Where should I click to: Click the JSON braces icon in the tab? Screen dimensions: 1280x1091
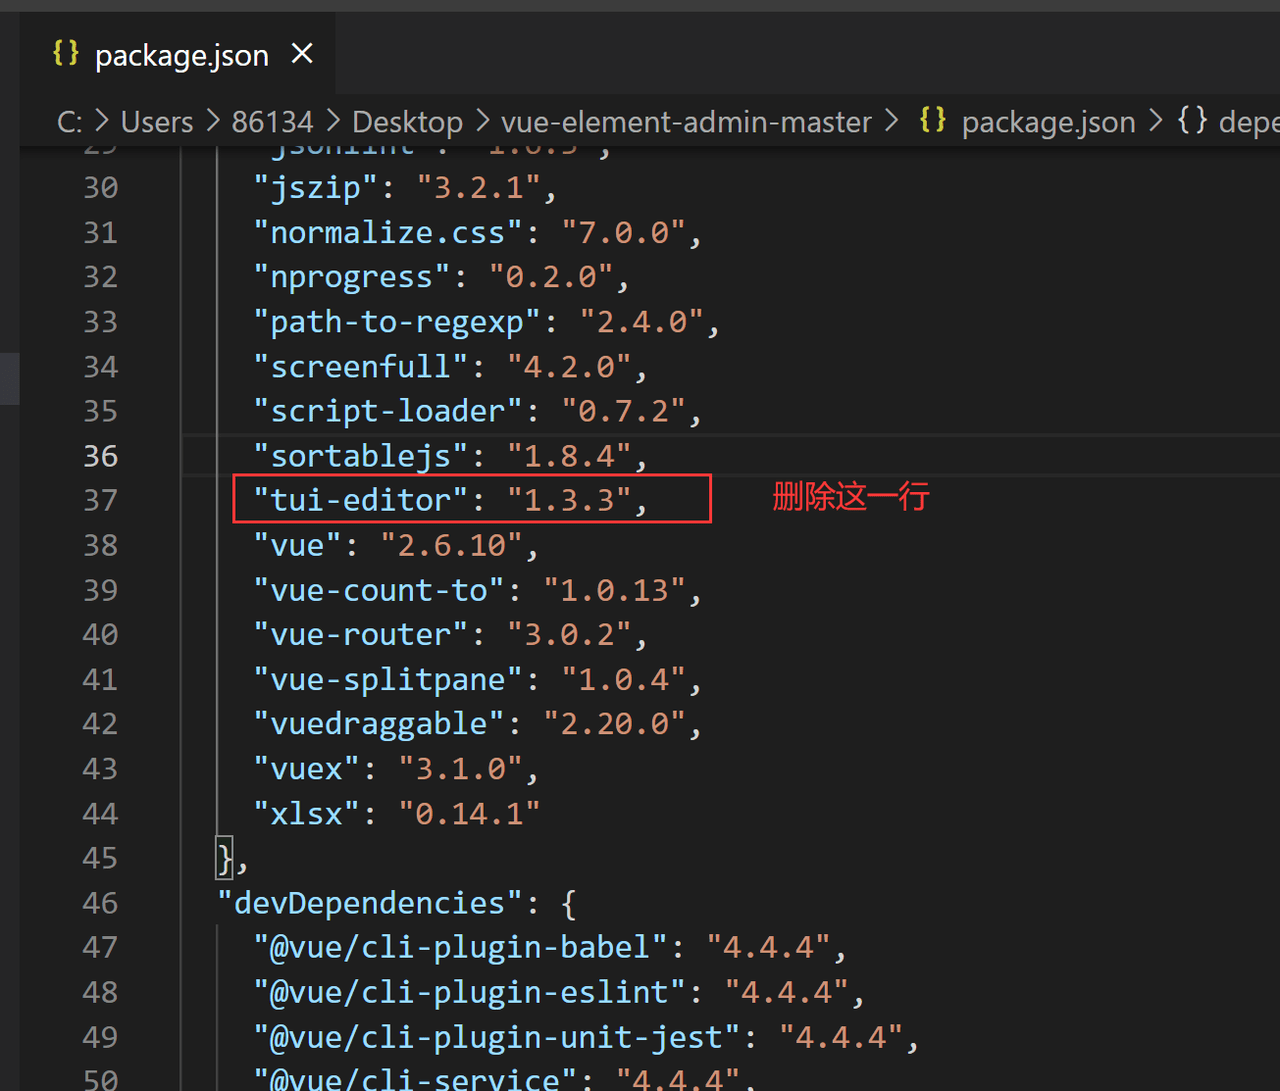(x=66, y=53)
